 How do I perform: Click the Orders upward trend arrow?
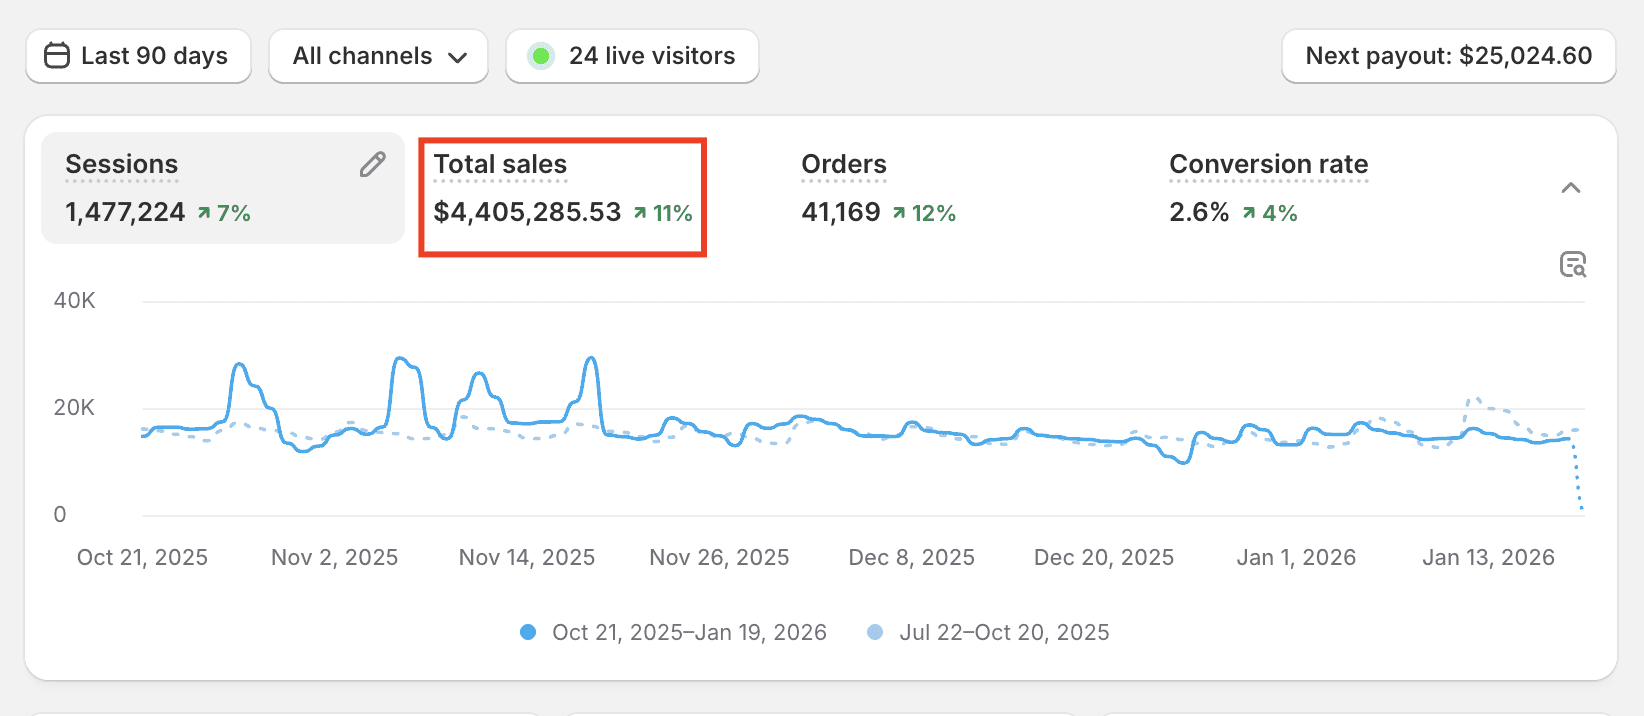tap(899, 213)
